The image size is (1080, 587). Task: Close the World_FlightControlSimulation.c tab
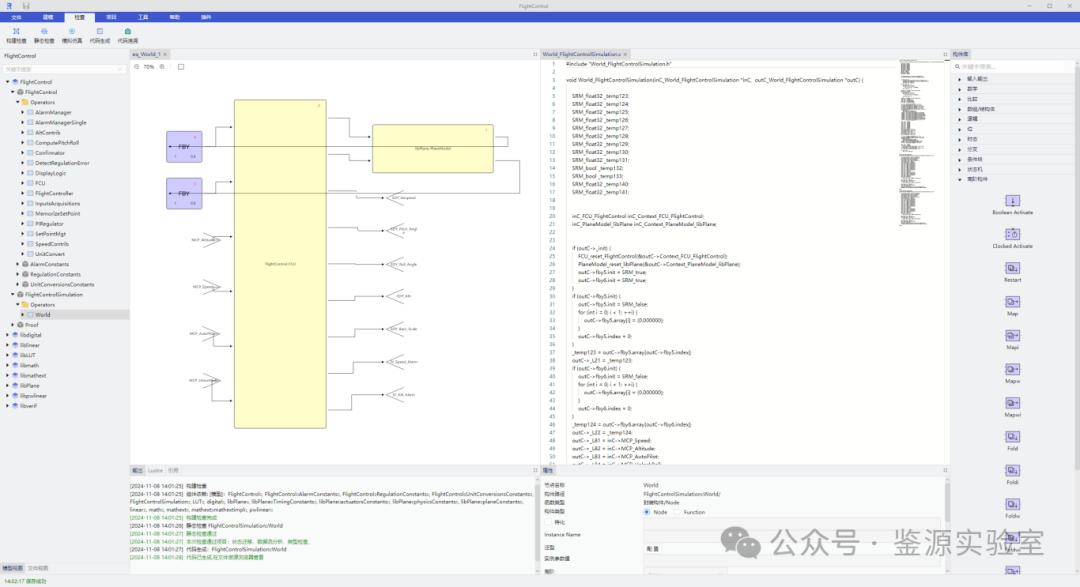(x=625, y=54)
